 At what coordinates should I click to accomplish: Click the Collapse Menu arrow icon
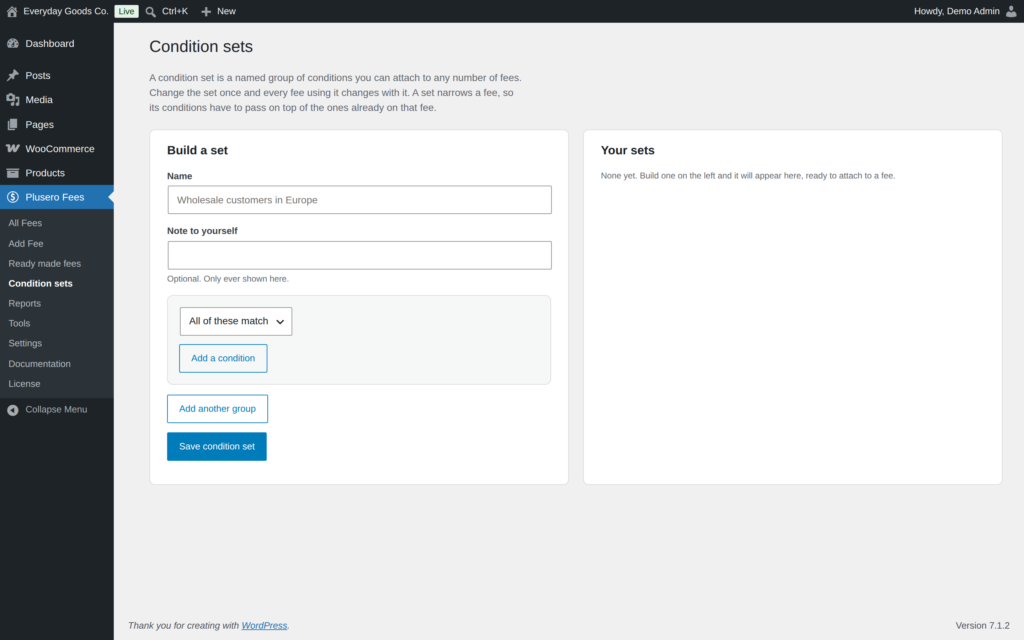(x=12, y=409)
